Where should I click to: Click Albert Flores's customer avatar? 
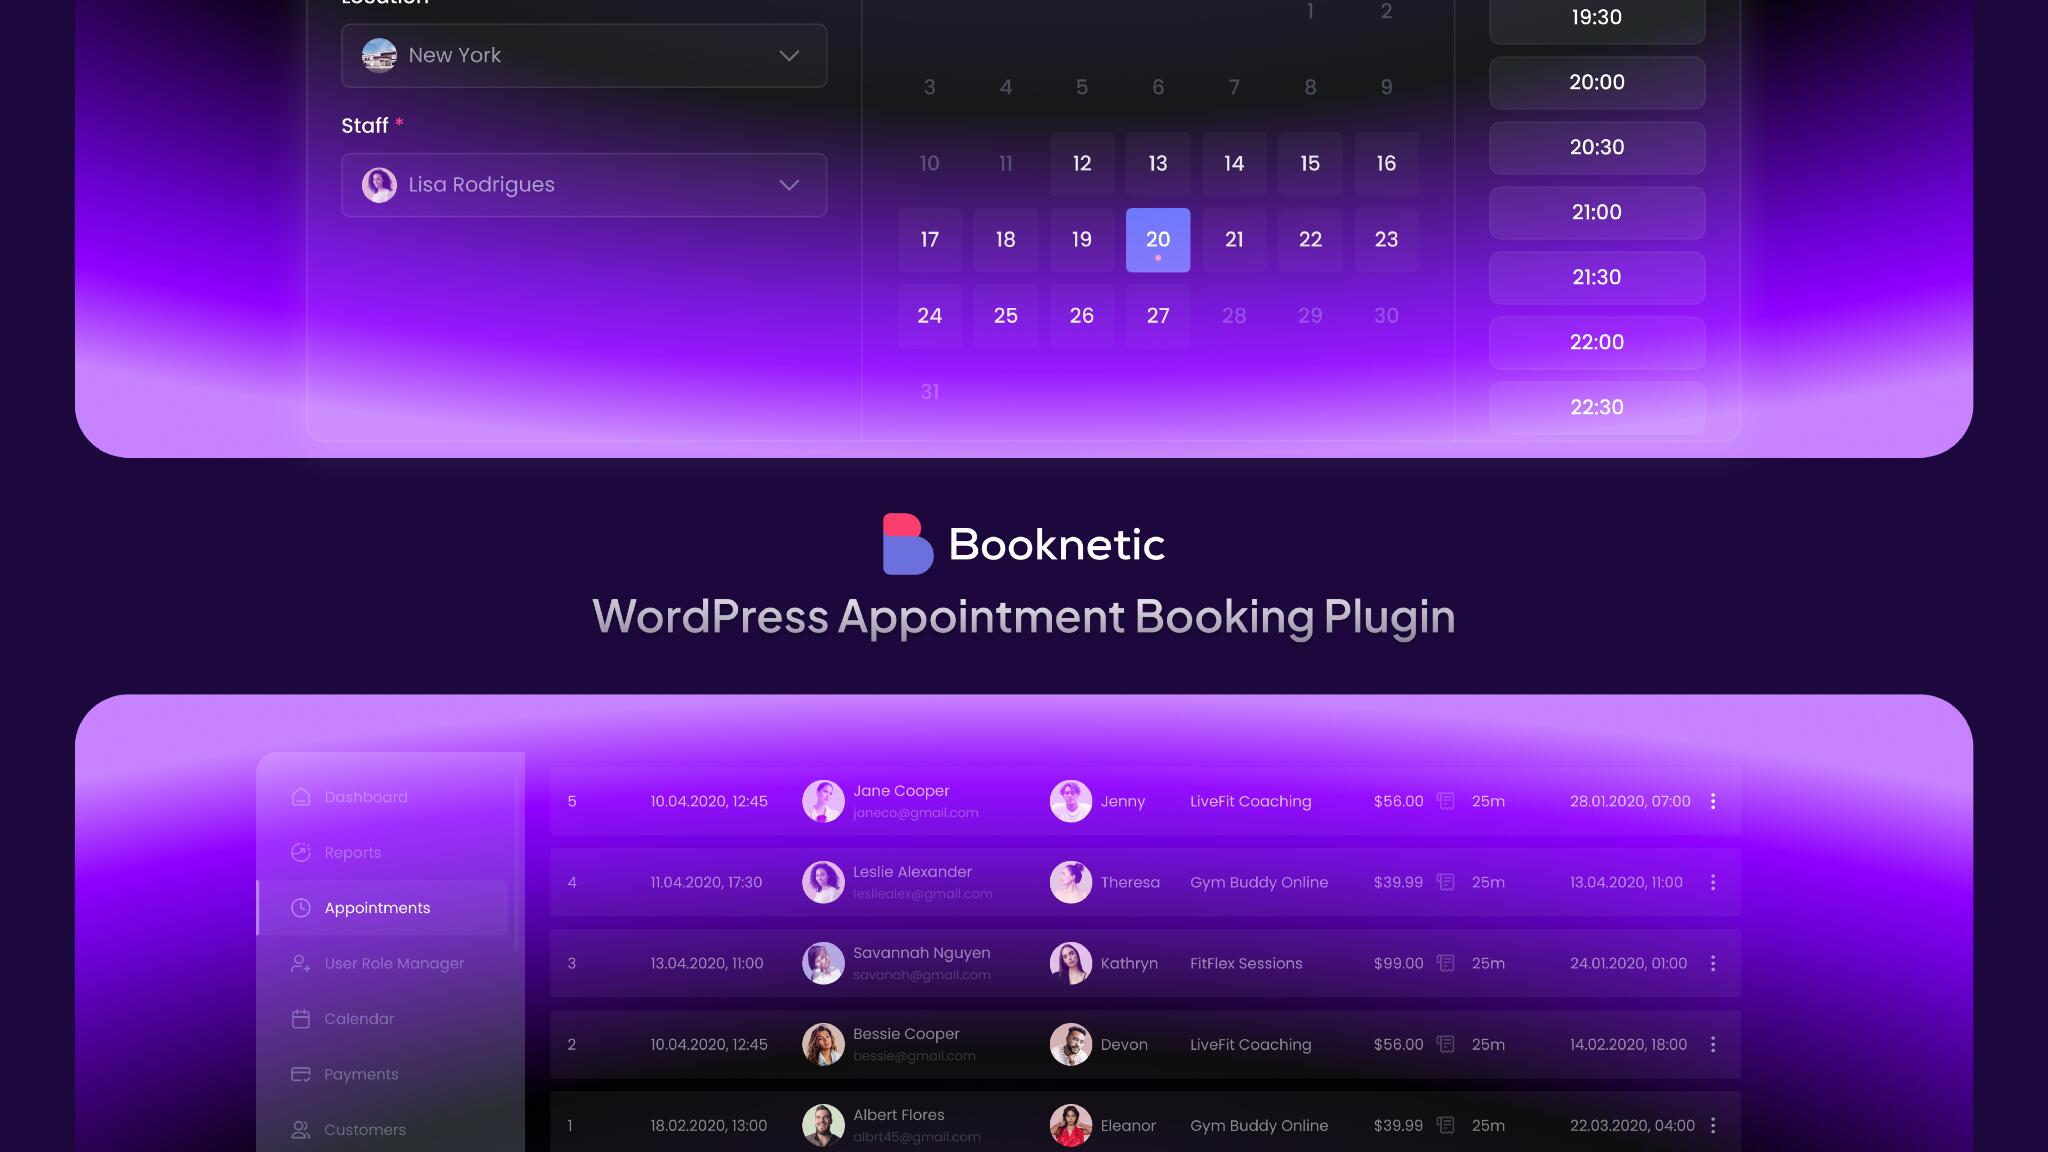coord(823,1125)
